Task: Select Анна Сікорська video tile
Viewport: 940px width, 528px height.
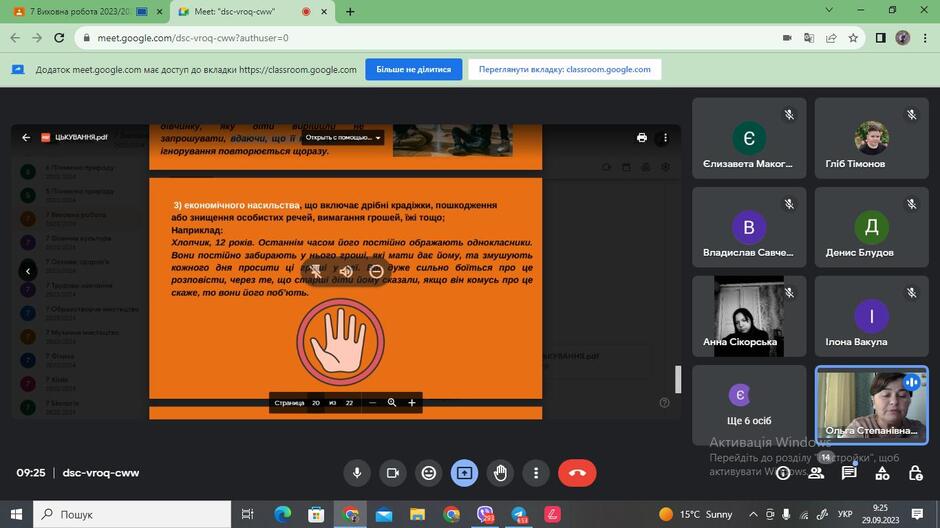Action: click(749, 316)
